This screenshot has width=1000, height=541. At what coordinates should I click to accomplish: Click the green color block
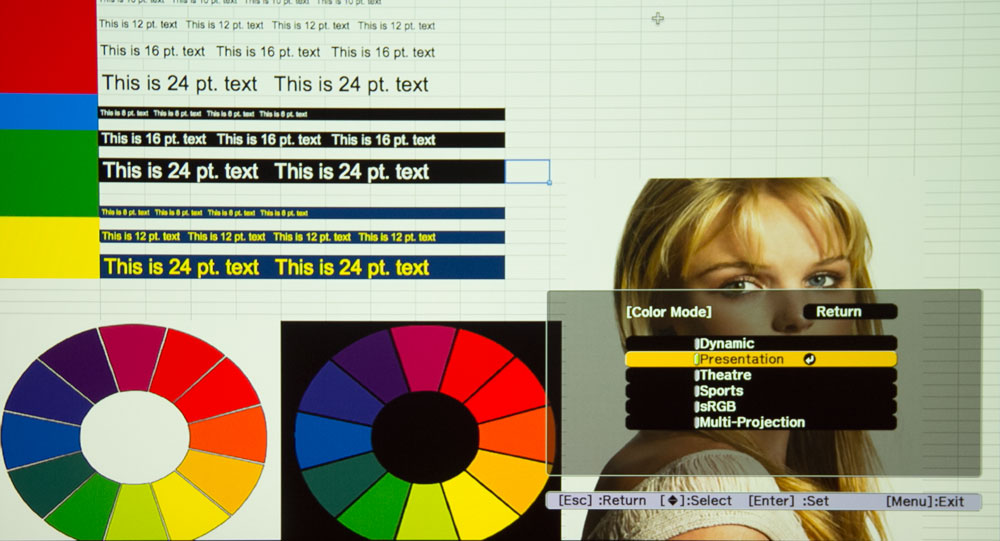(x=48, y=173)
